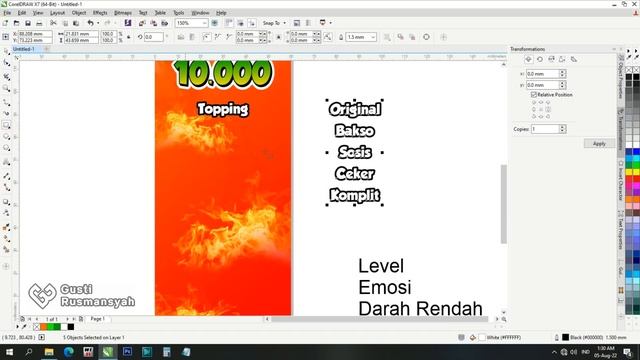Click the Convert to Curves icon

click(x=426, y=37)
